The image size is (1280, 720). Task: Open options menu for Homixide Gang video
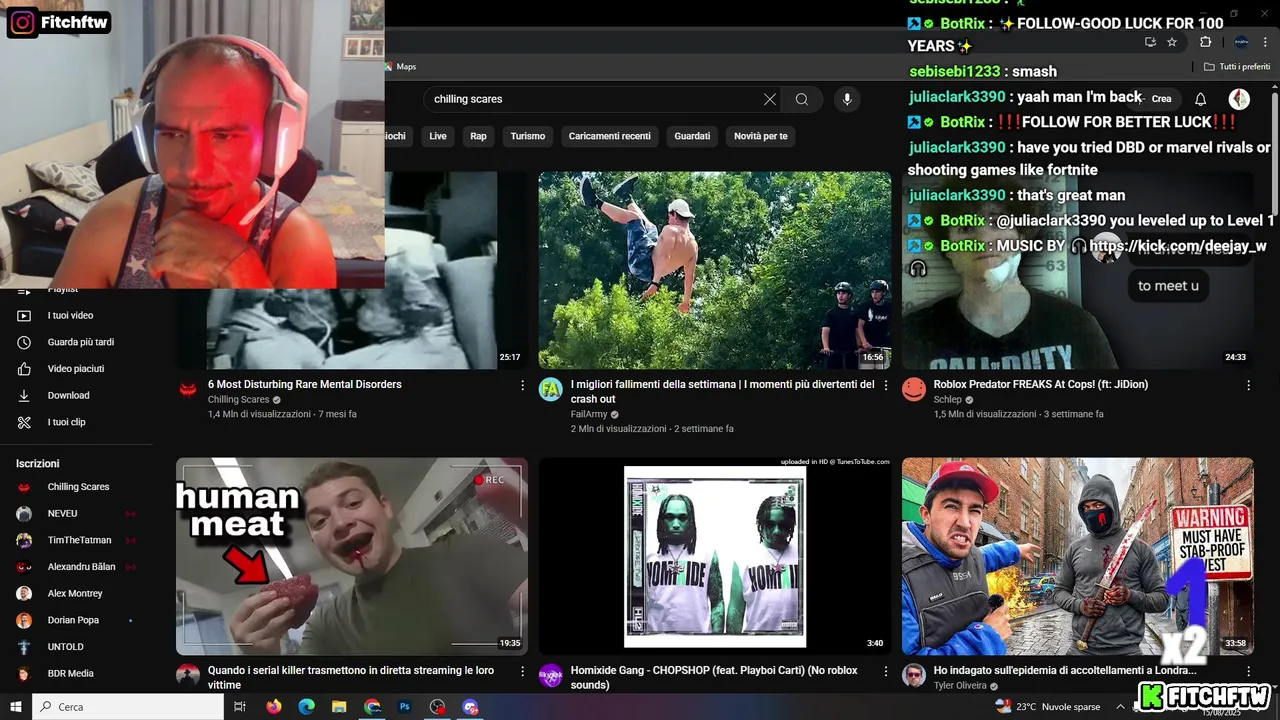885,671
